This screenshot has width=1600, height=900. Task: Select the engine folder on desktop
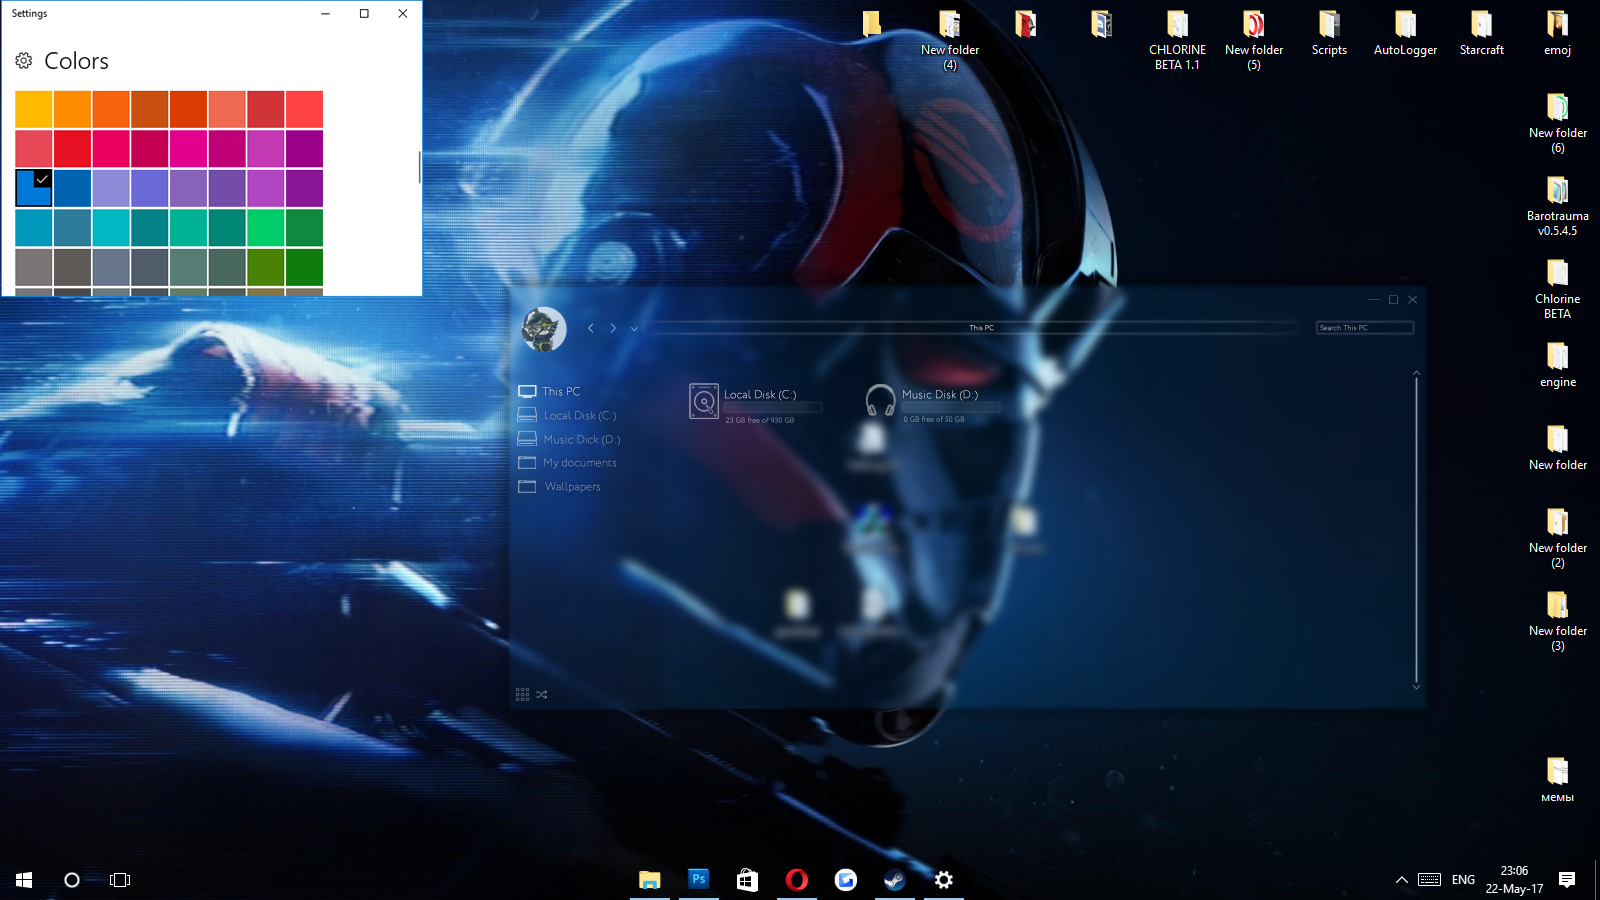1557,365
